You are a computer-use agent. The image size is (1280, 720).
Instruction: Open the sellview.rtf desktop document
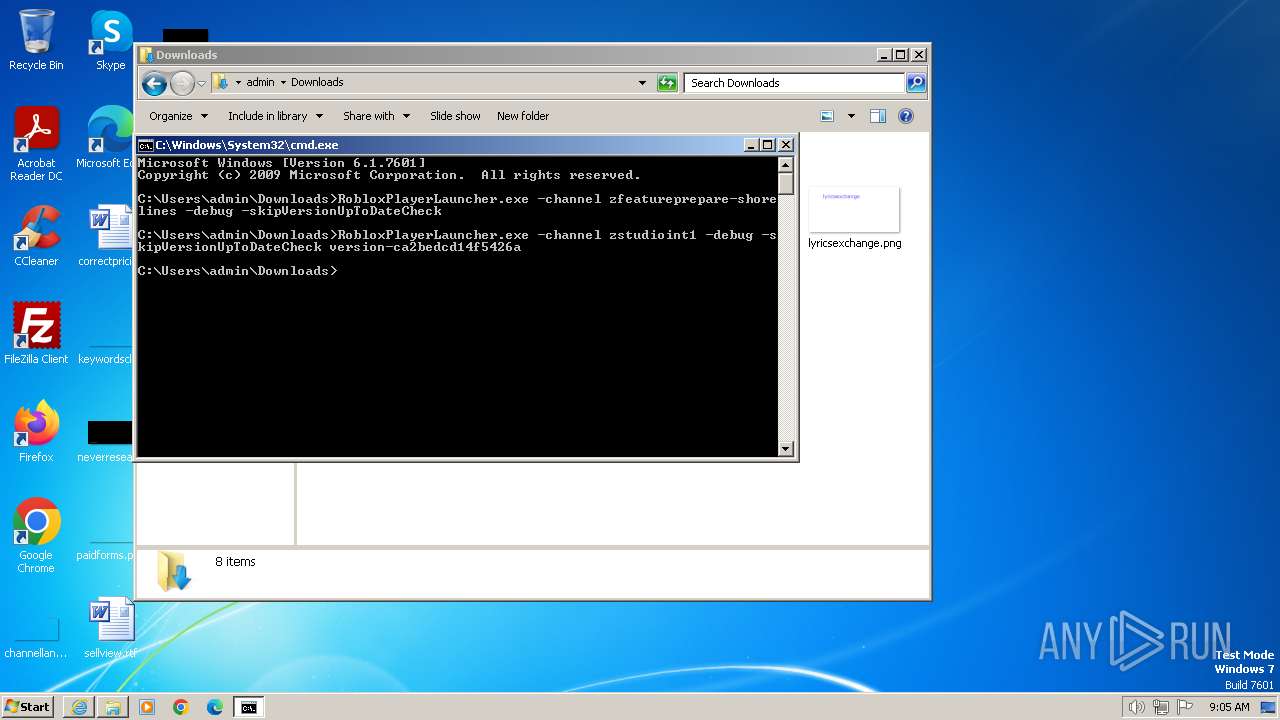click(x=110, y=628)
